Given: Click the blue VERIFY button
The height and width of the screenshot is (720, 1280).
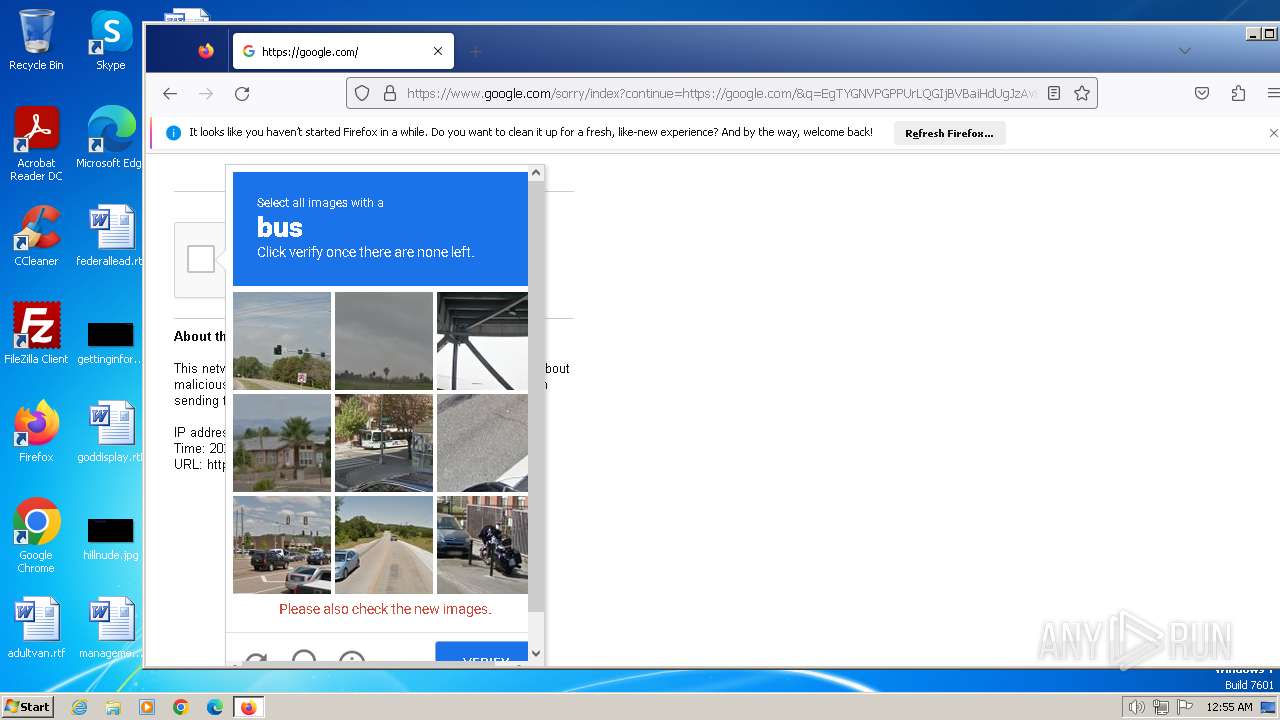Looking at the screenshot, I should (482, 654).
